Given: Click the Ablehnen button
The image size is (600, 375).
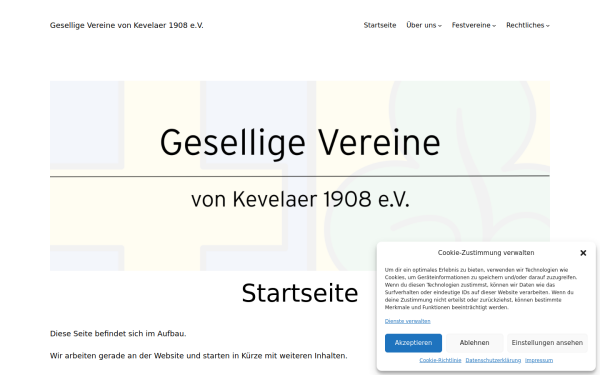Looking at the screenshot, I should tap(474, 343).
